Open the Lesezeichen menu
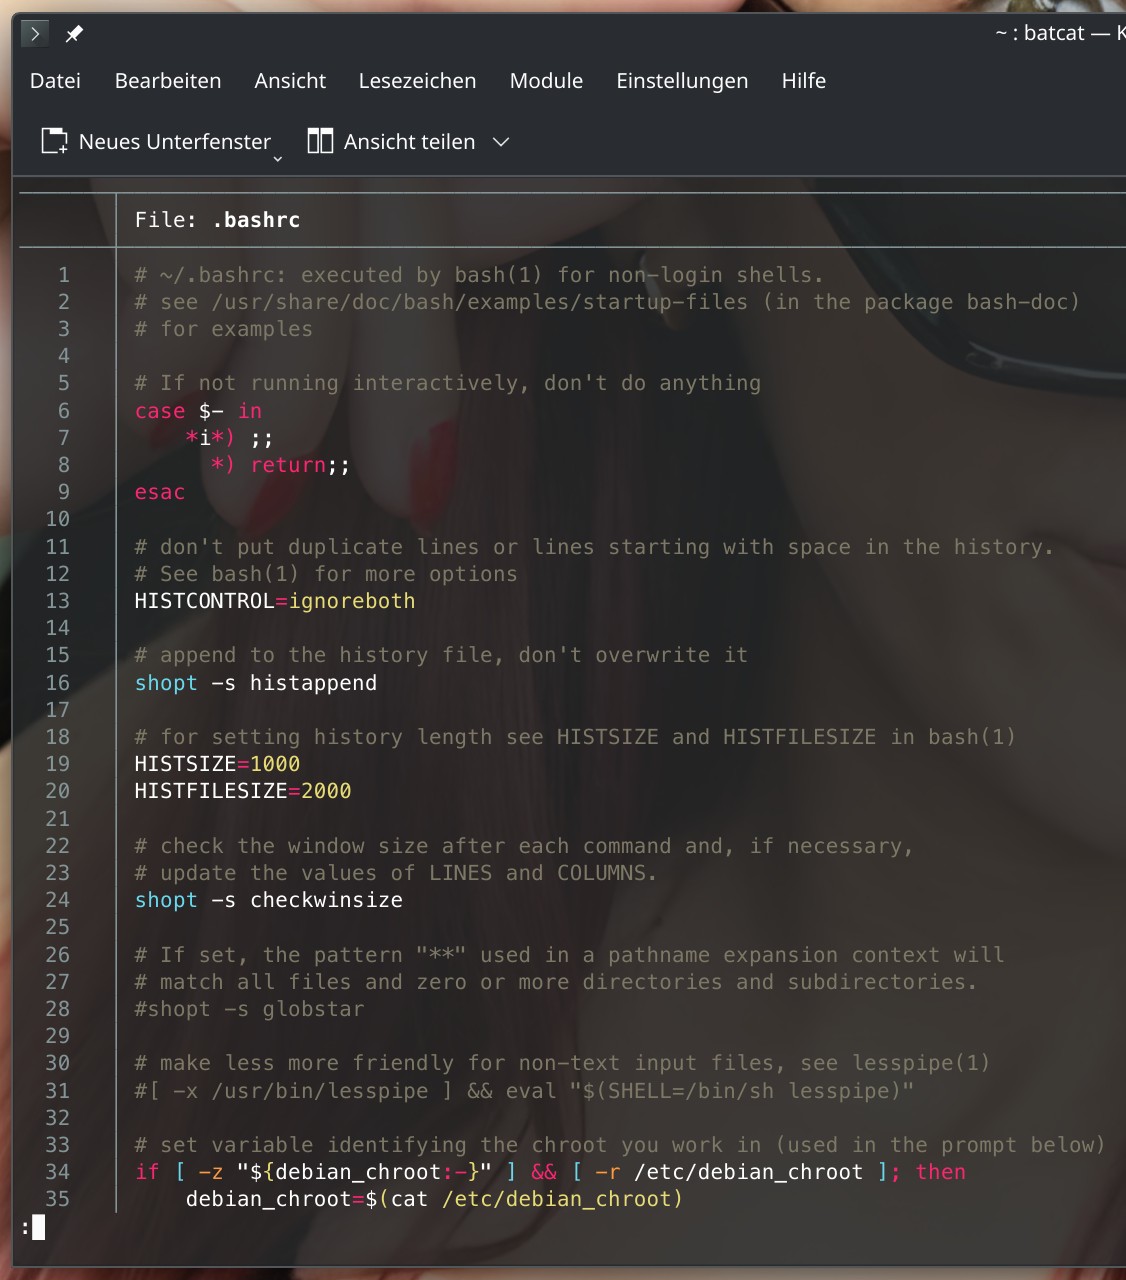Image resolution: width=1126 pixels, height=1280 pixels. [417, 81]
